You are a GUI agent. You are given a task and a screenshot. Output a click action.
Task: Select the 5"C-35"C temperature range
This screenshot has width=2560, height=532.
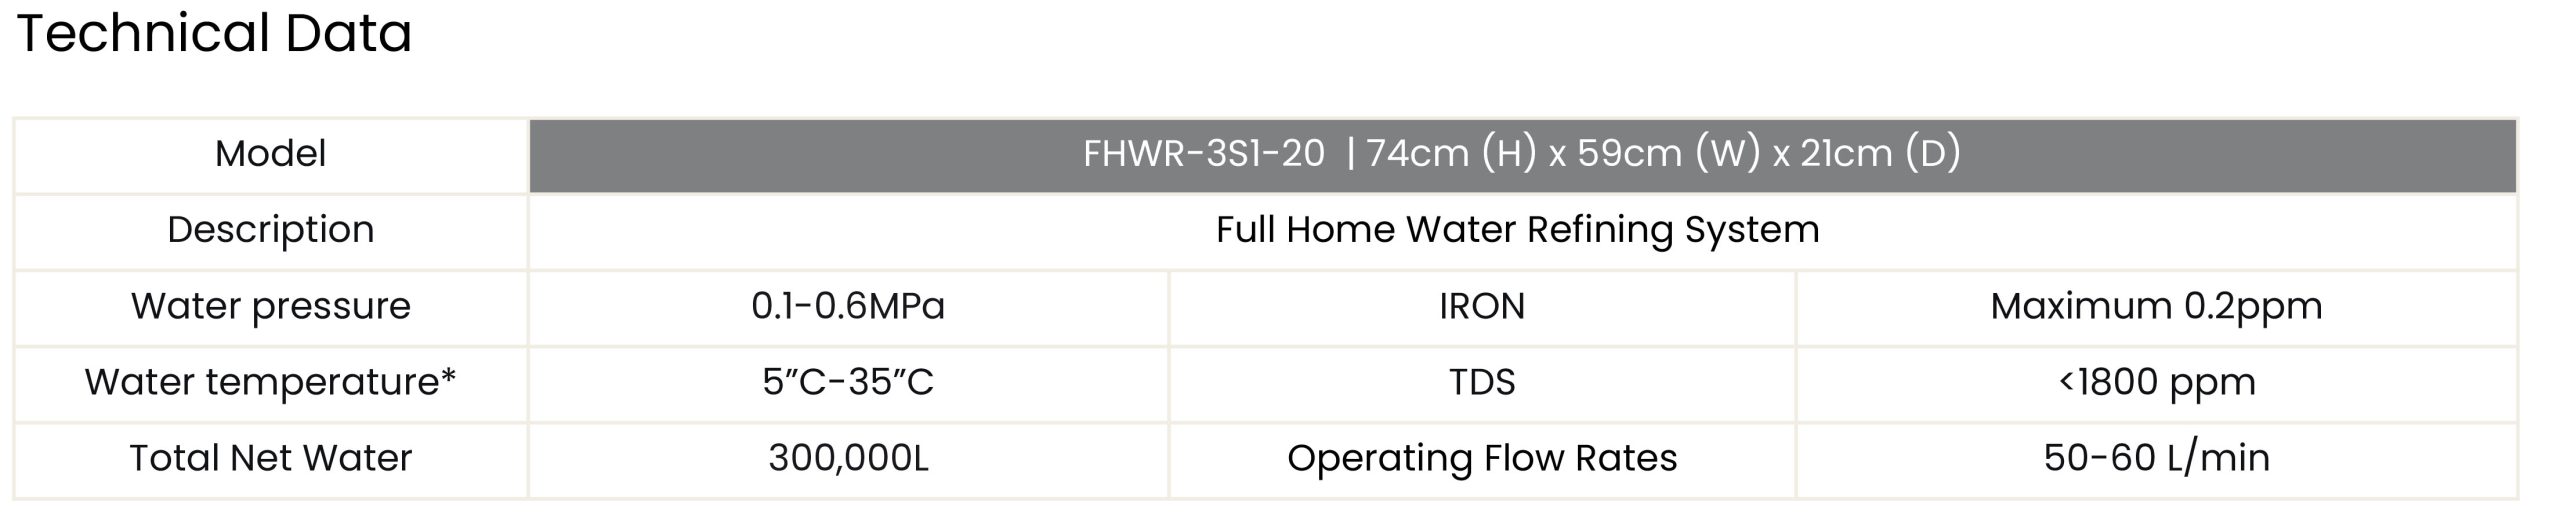pyautogui.click(x=848, y=382)
